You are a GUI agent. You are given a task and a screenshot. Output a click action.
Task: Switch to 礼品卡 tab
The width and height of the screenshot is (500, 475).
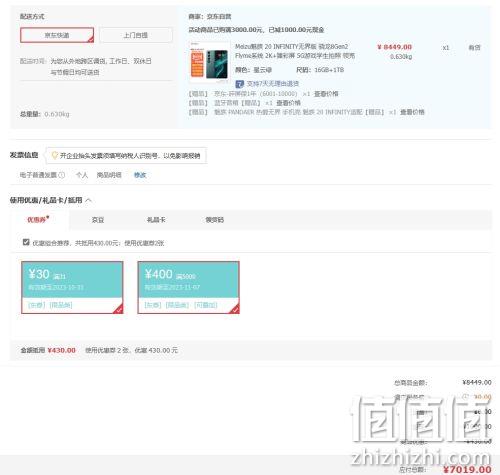point(156,220)
